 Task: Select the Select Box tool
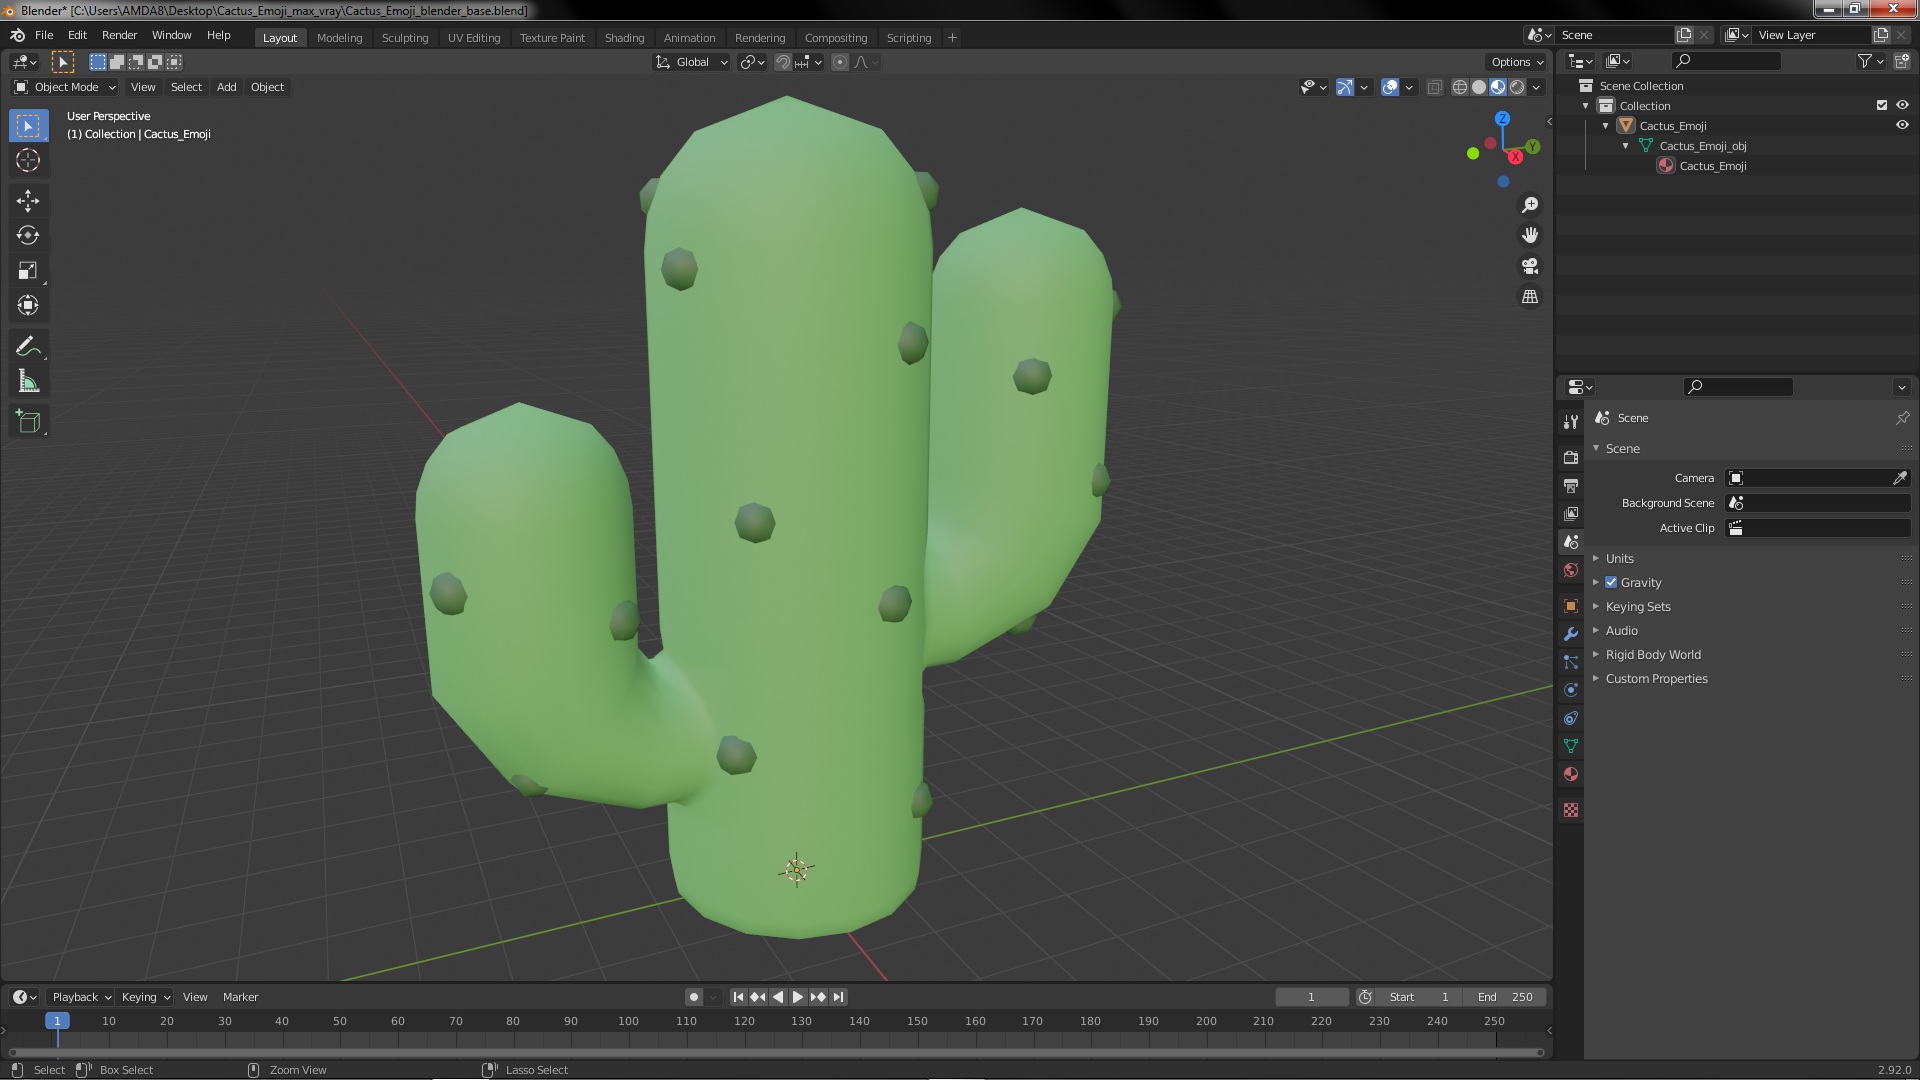point(28,126)
